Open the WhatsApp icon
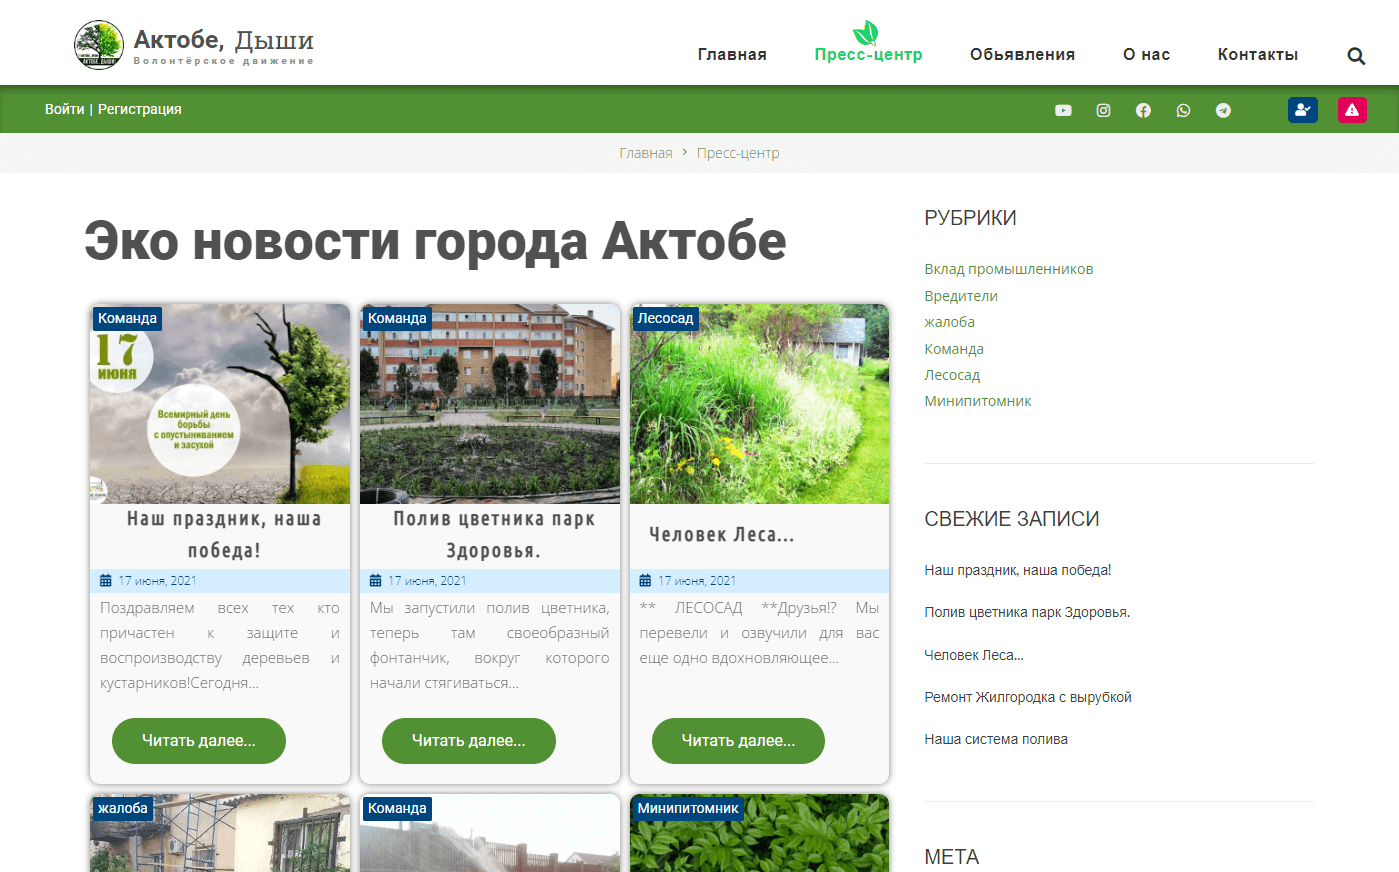 coord(1183,110)
